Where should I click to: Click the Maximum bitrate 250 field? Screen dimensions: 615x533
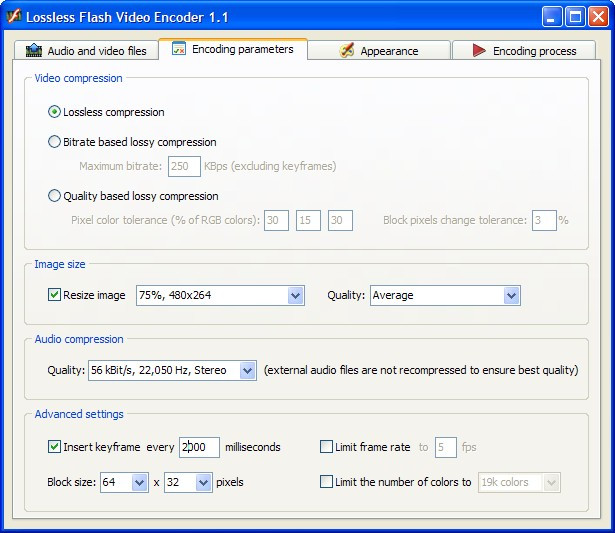[x=184, y=166]
